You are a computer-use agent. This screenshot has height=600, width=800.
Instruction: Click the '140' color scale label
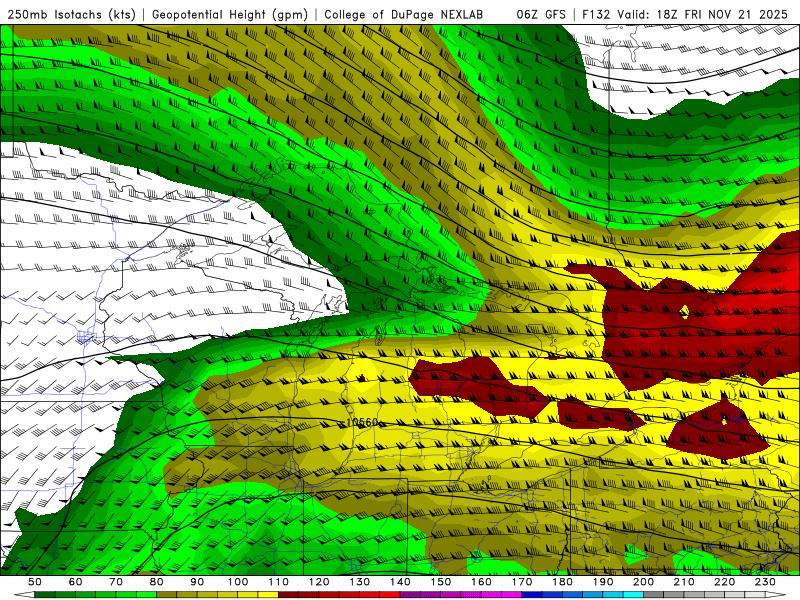[x=400, y=582]
